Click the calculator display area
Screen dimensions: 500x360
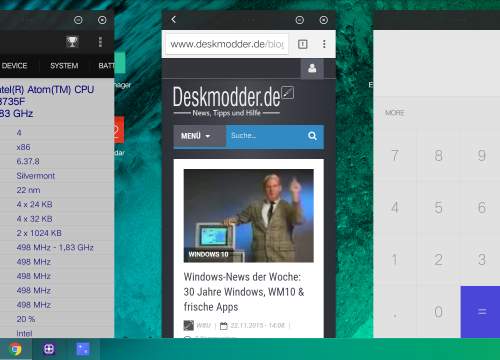[x=437, y=63]
